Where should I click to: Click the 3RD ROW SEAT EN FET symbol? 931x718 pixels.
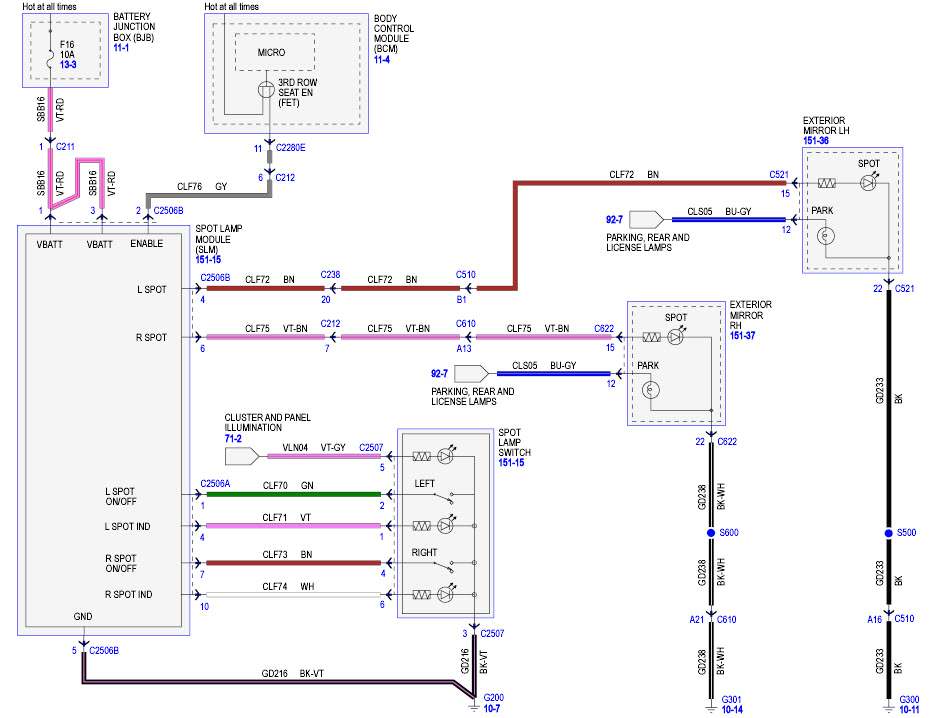tap(264, 90)
